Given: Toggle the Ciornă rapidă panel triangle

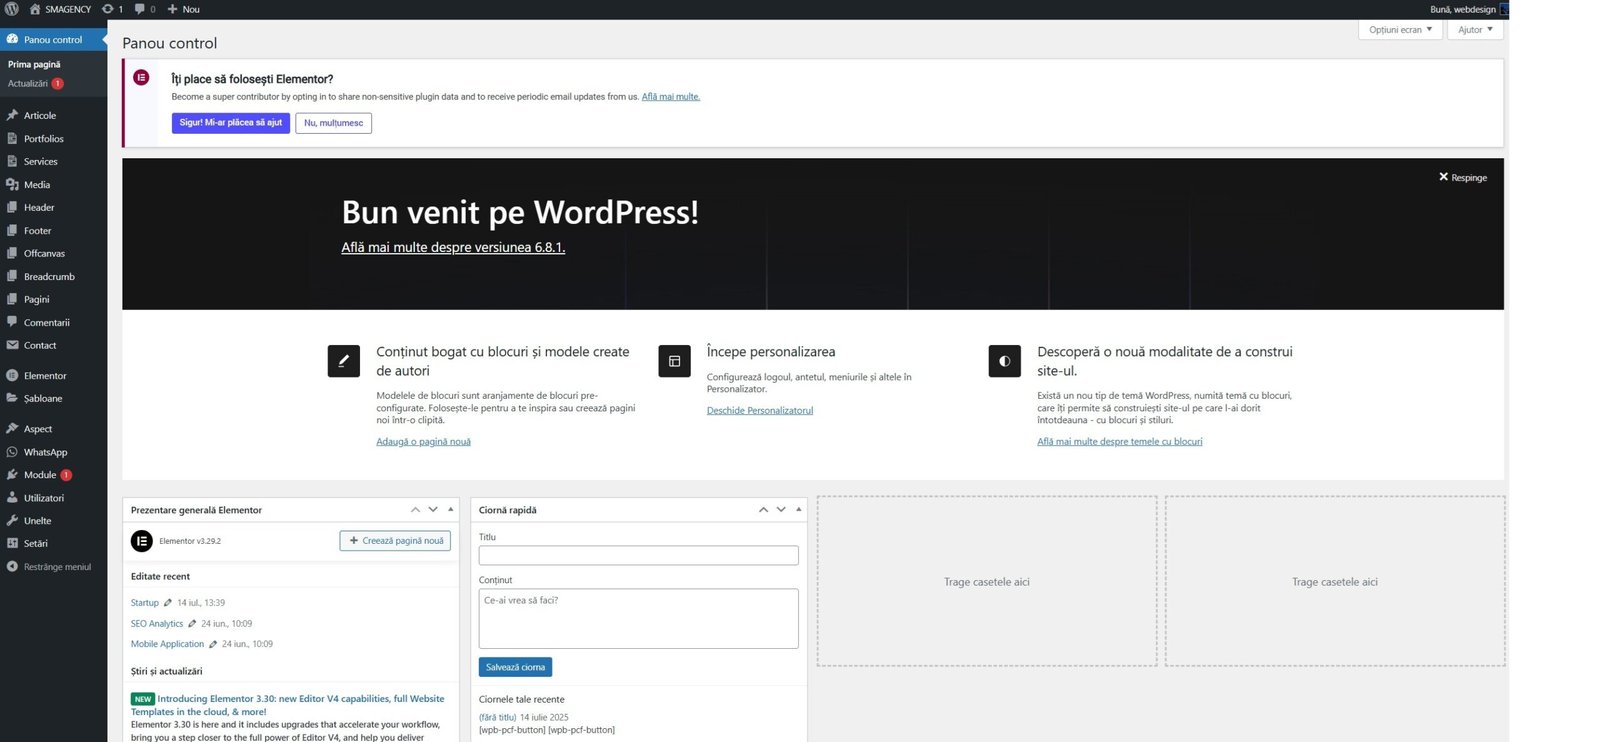Looking at the screenshot, I should coord(798,510).
